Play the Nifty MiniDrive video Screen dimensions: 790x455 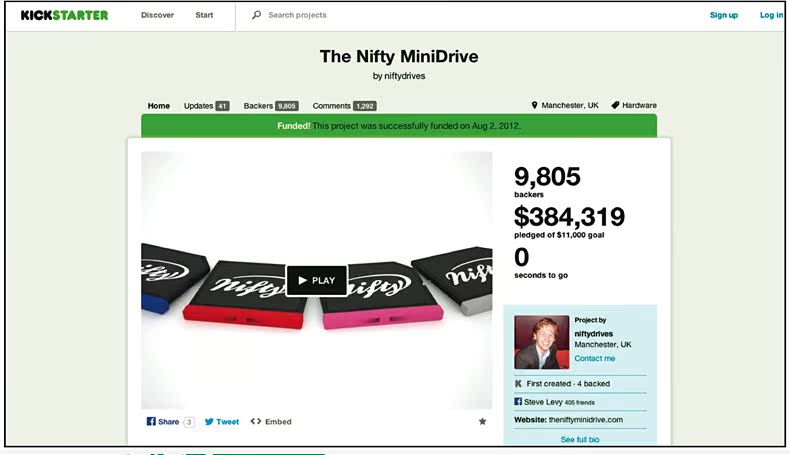click(316, 280)
